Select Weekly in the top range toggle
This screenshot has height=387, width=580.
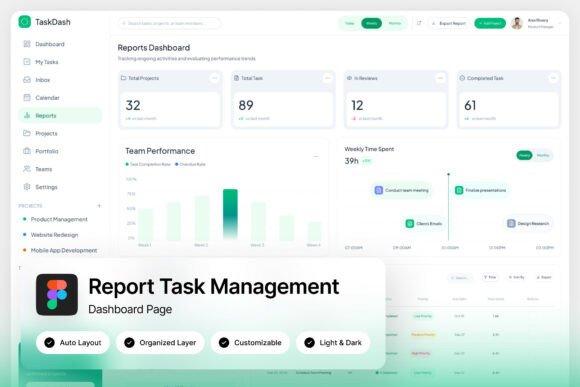coord(371,23)
